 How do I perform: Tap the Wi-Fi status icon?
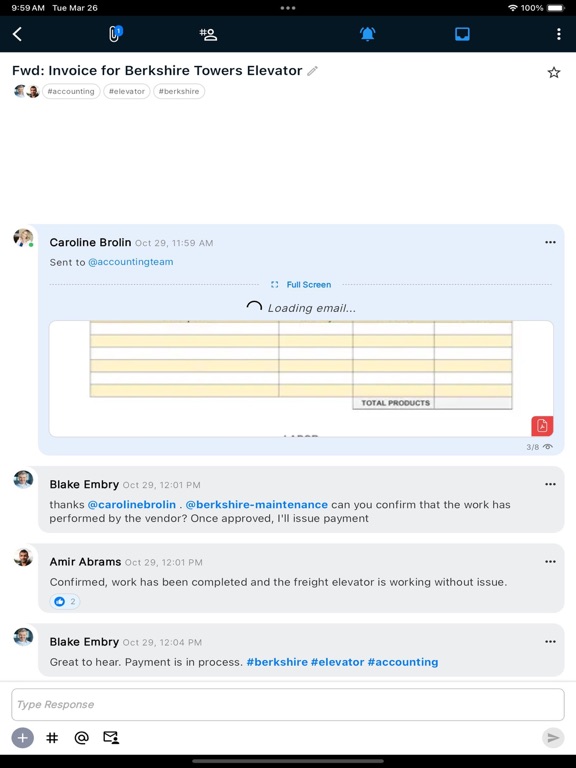coord(513,8)
